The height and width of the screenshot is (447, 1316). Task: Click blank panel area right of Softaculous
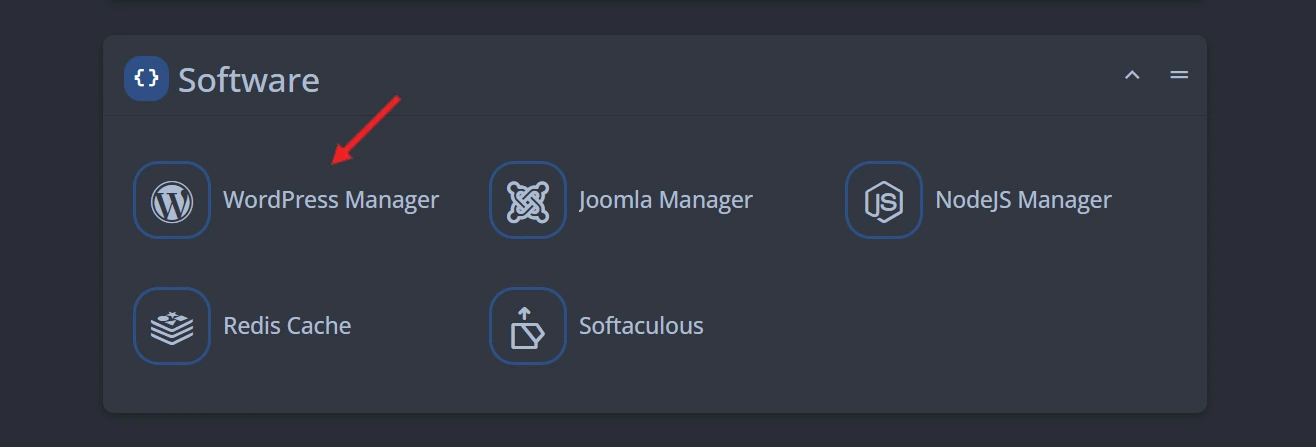point(950,326)
